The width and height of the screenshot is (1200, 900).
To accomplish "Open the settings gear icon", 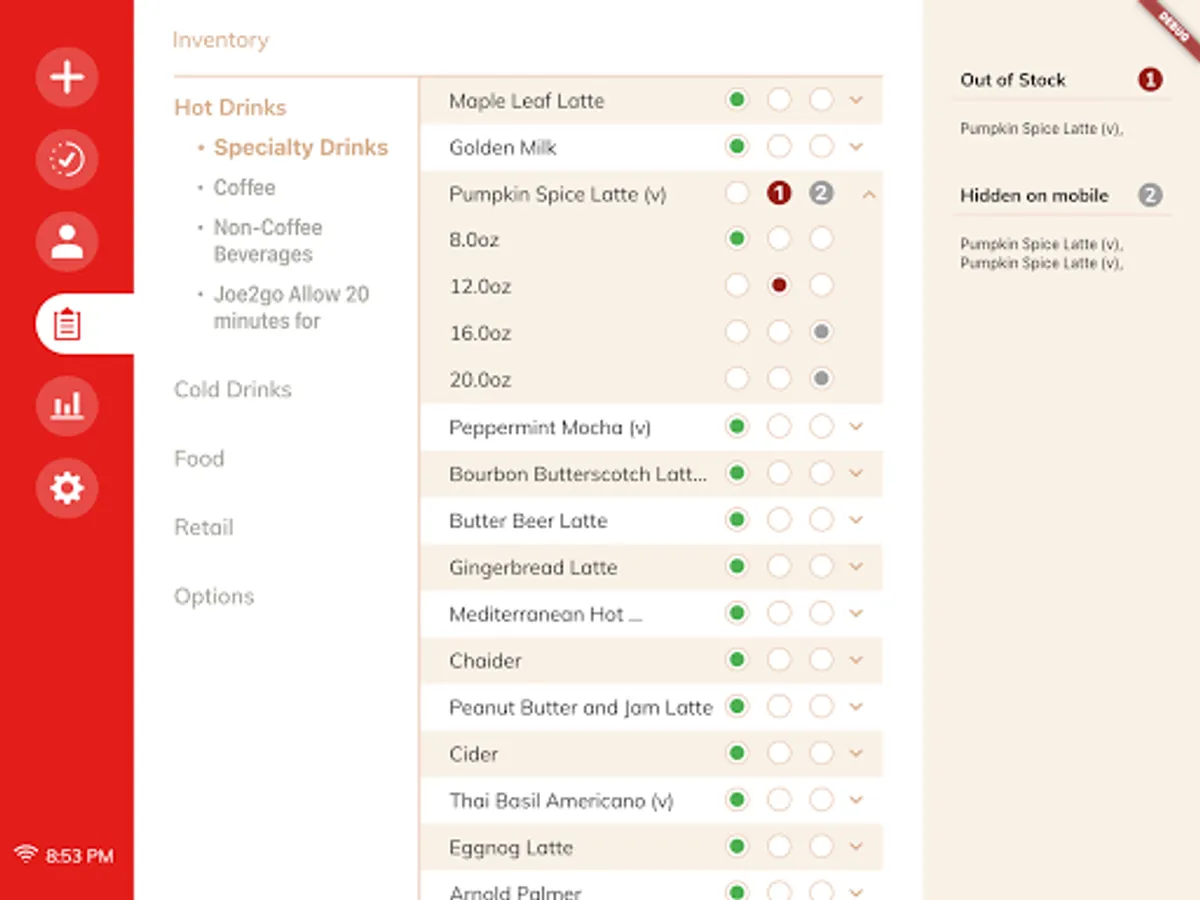I will [x=67, y=488].
